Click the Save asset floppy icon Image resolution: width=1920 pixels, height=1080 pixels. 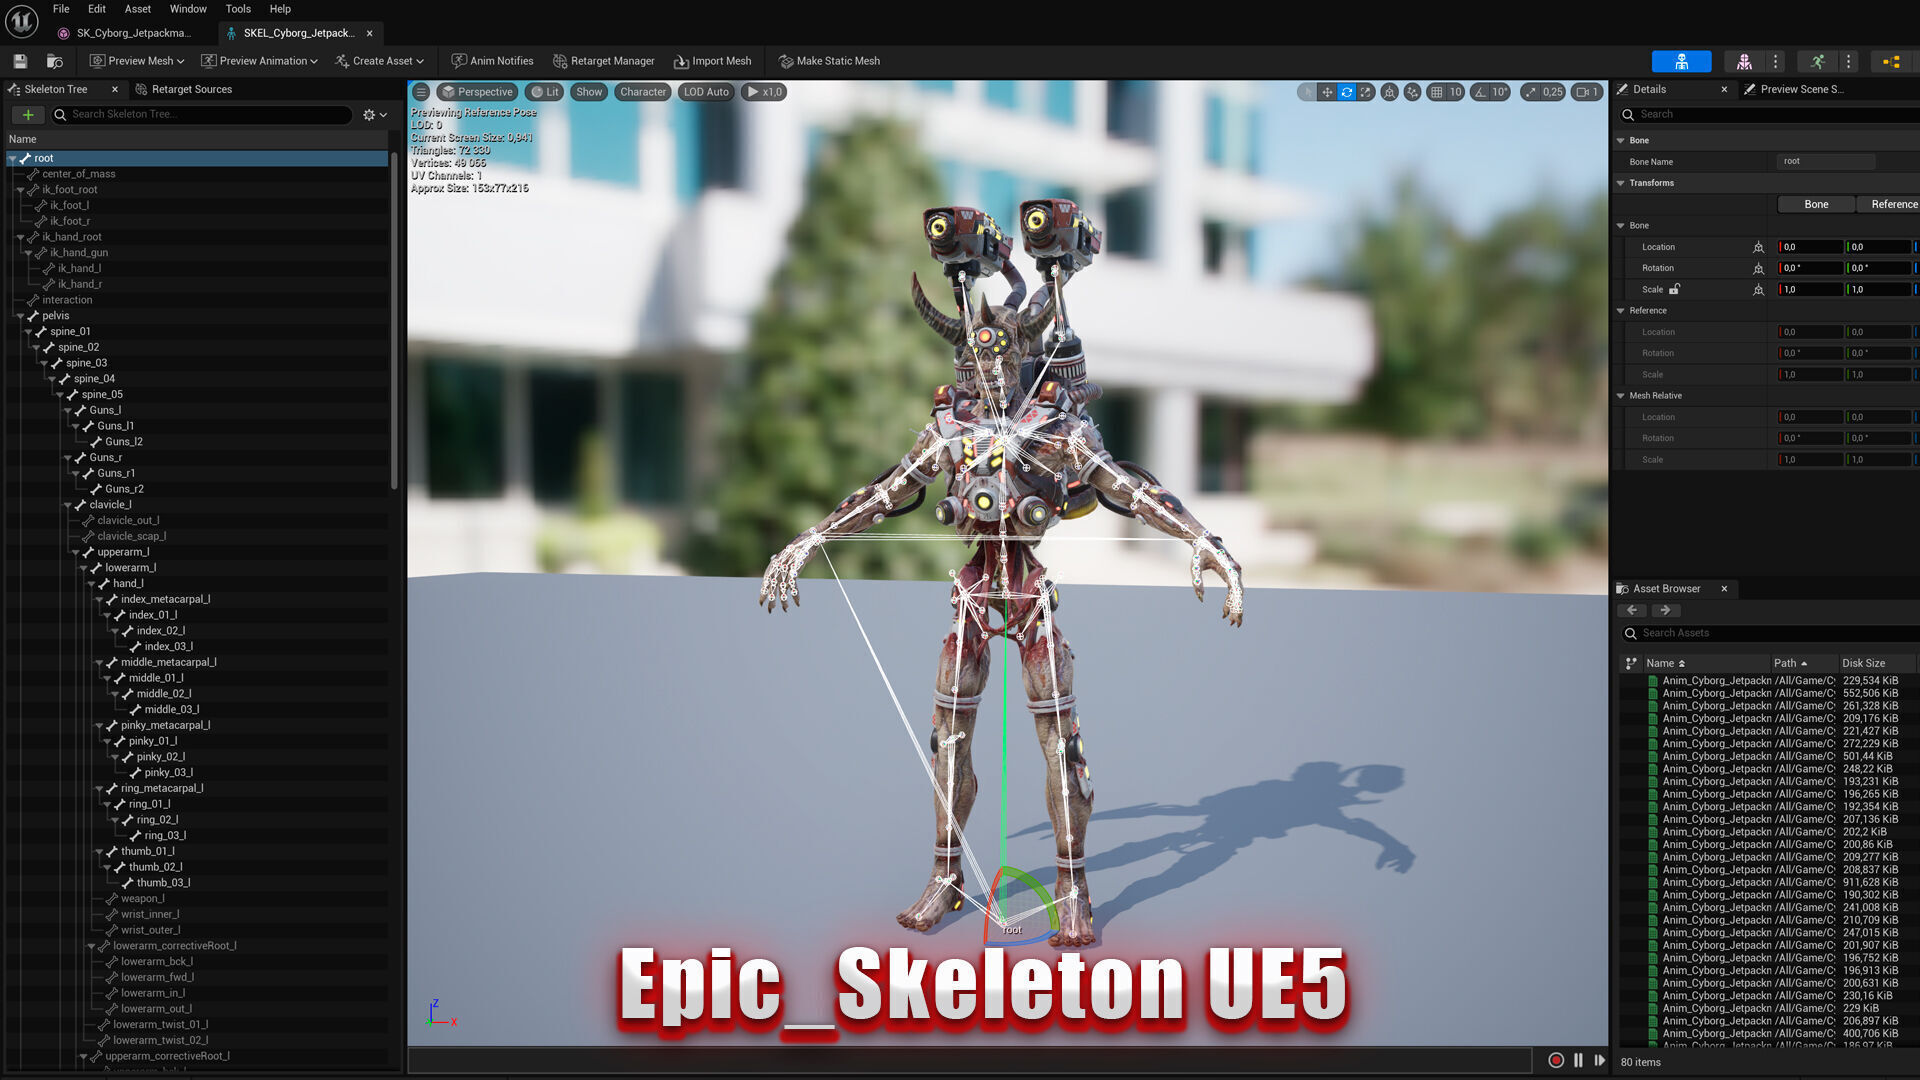tap(20, 61)
